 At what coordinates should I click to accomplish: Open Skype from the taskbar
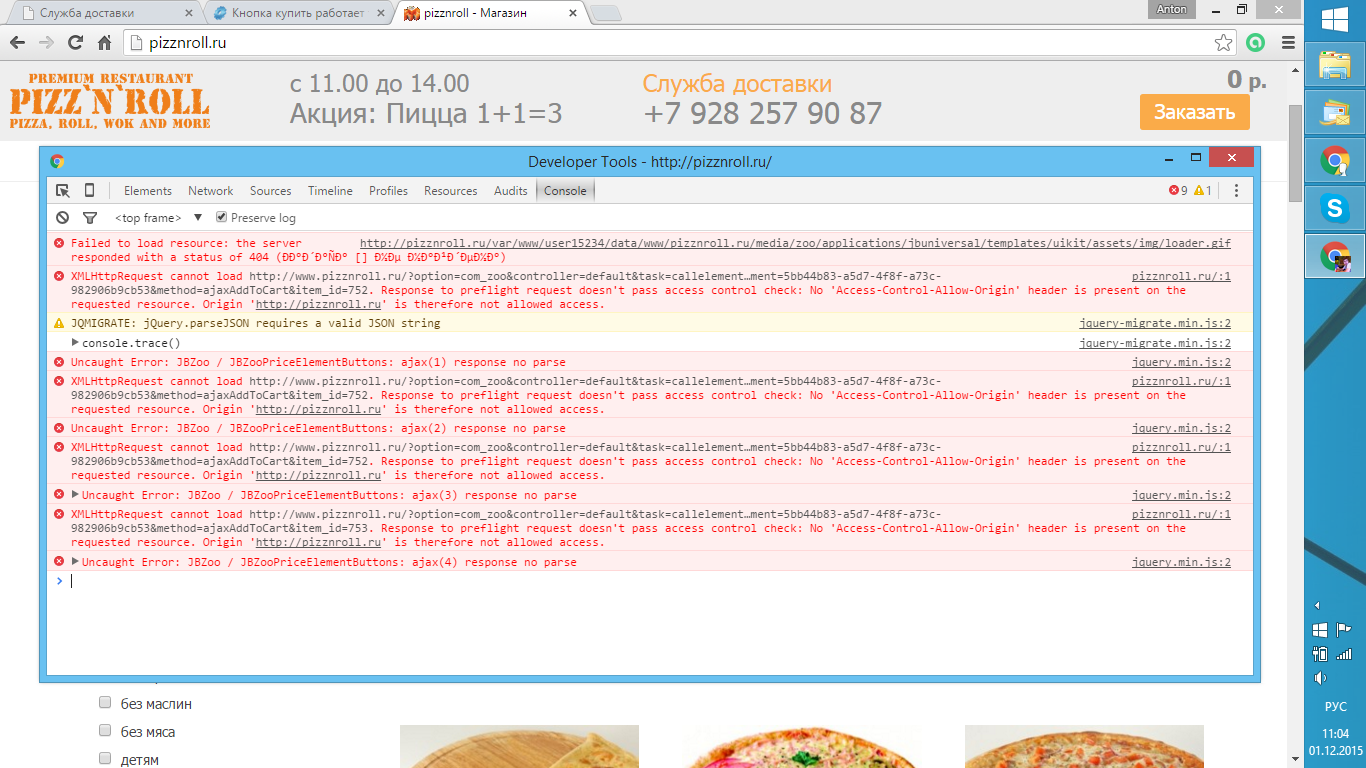point(1334,208)
